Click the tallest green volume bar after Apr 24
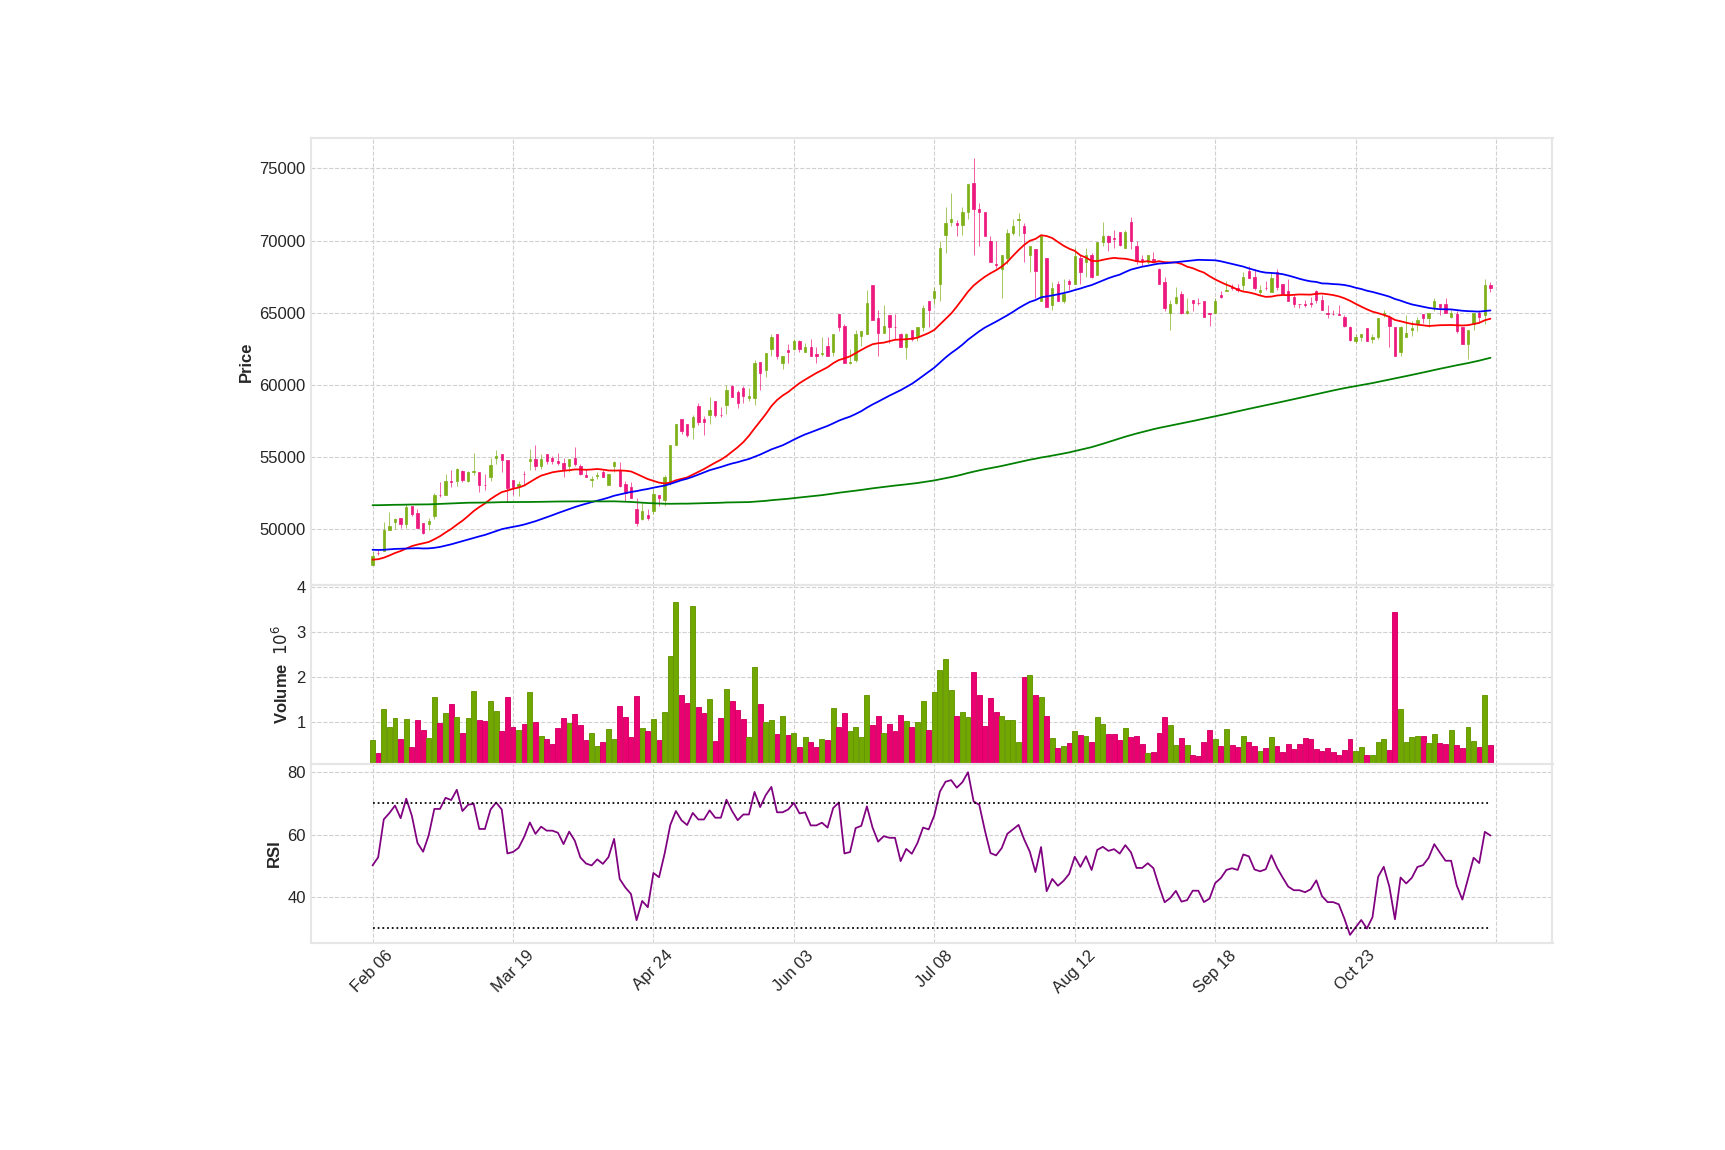The height and width of the screenshot is (1150, 1725). (x=676, y=683)
